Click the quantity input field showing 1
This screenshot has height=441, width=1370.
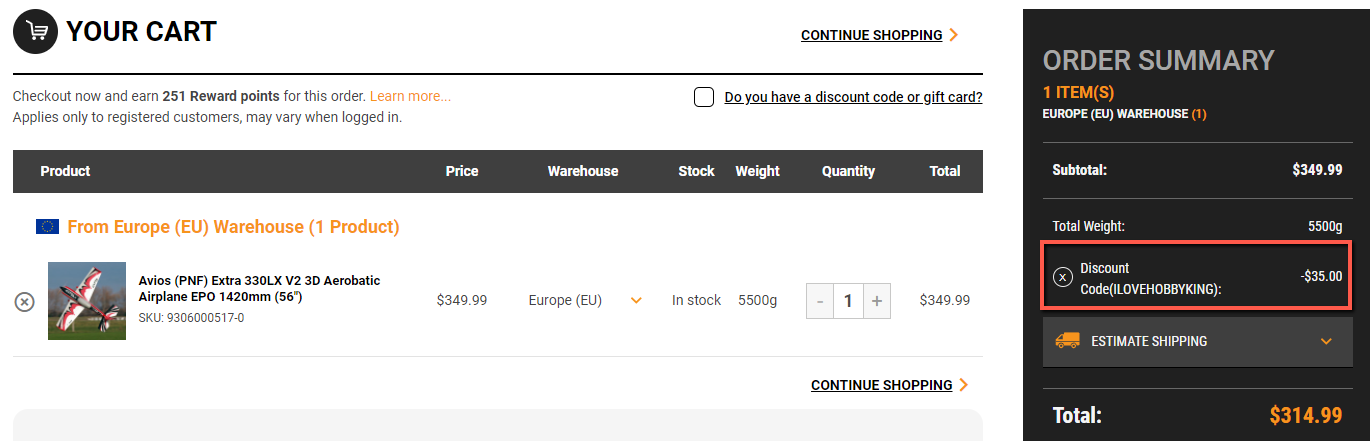pos(848,300)
